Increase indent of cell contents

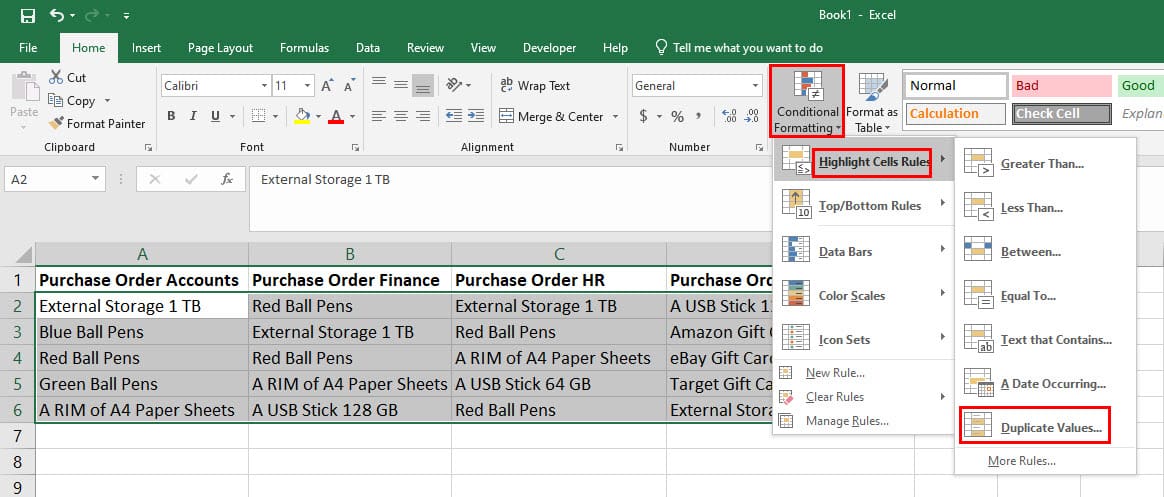tap(476, 117)
